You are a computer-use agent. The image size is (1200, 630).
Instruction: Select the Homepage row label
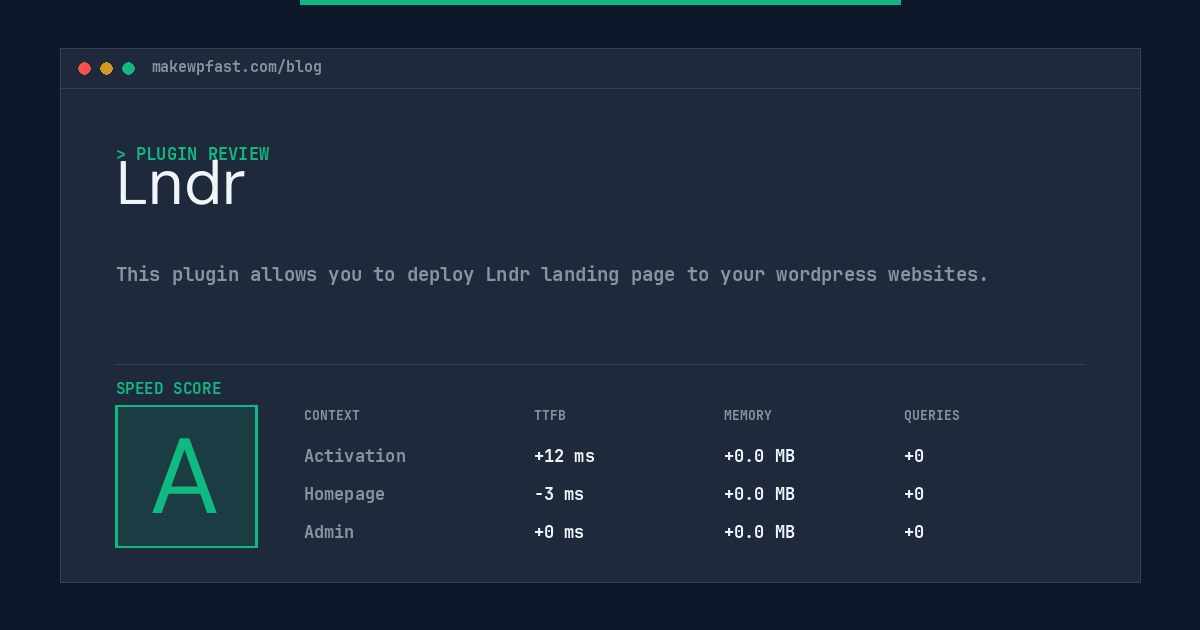pos(344,494)
